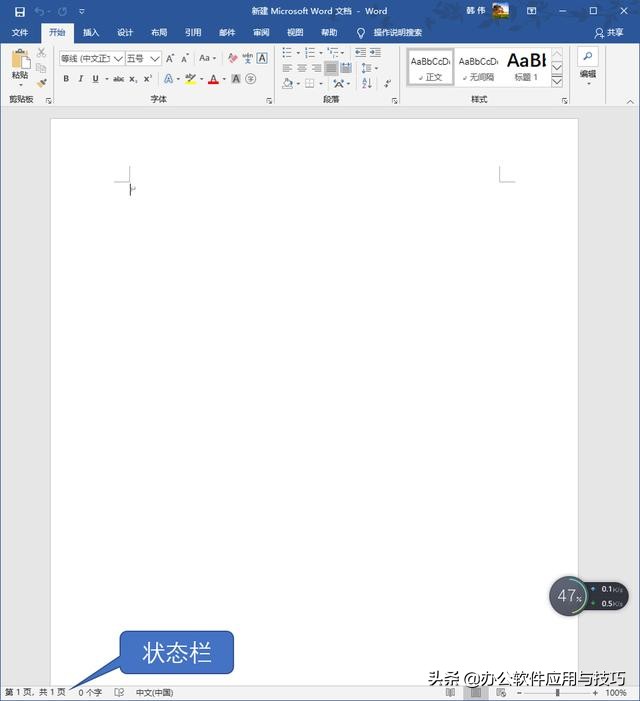Align paragraph text to the right

[x=316, y=68]
